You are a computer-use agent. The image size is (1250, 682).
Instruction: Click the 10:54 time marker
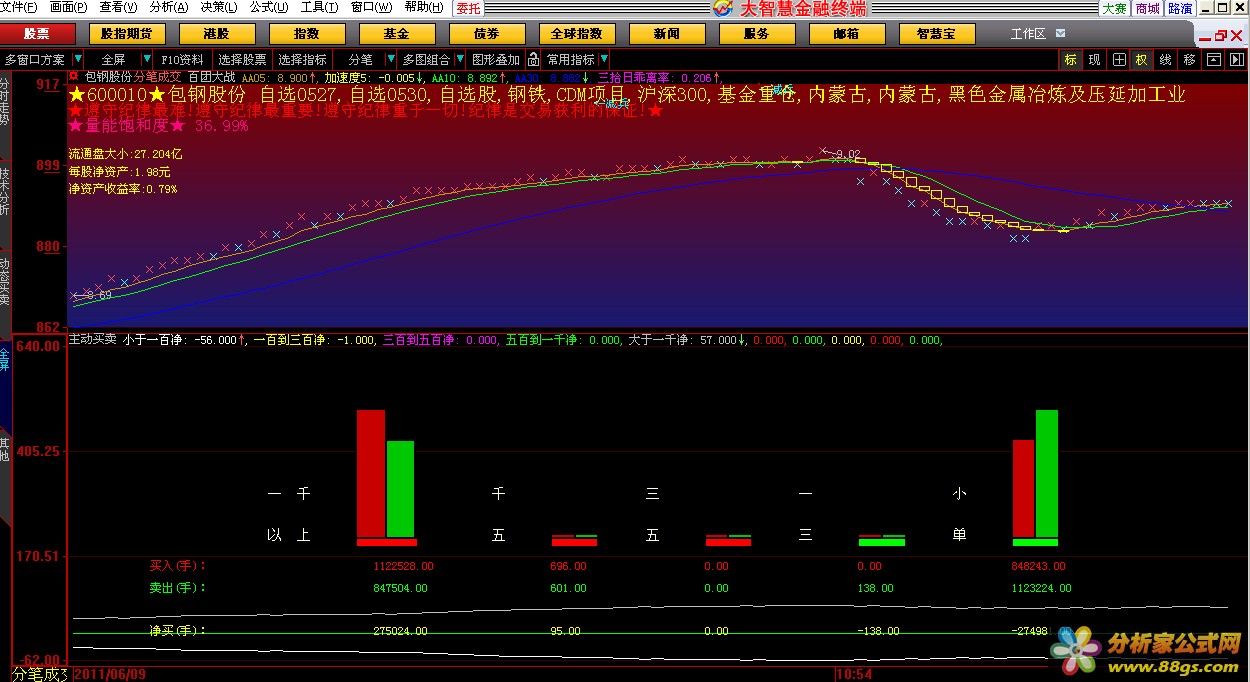pos(854,674)
